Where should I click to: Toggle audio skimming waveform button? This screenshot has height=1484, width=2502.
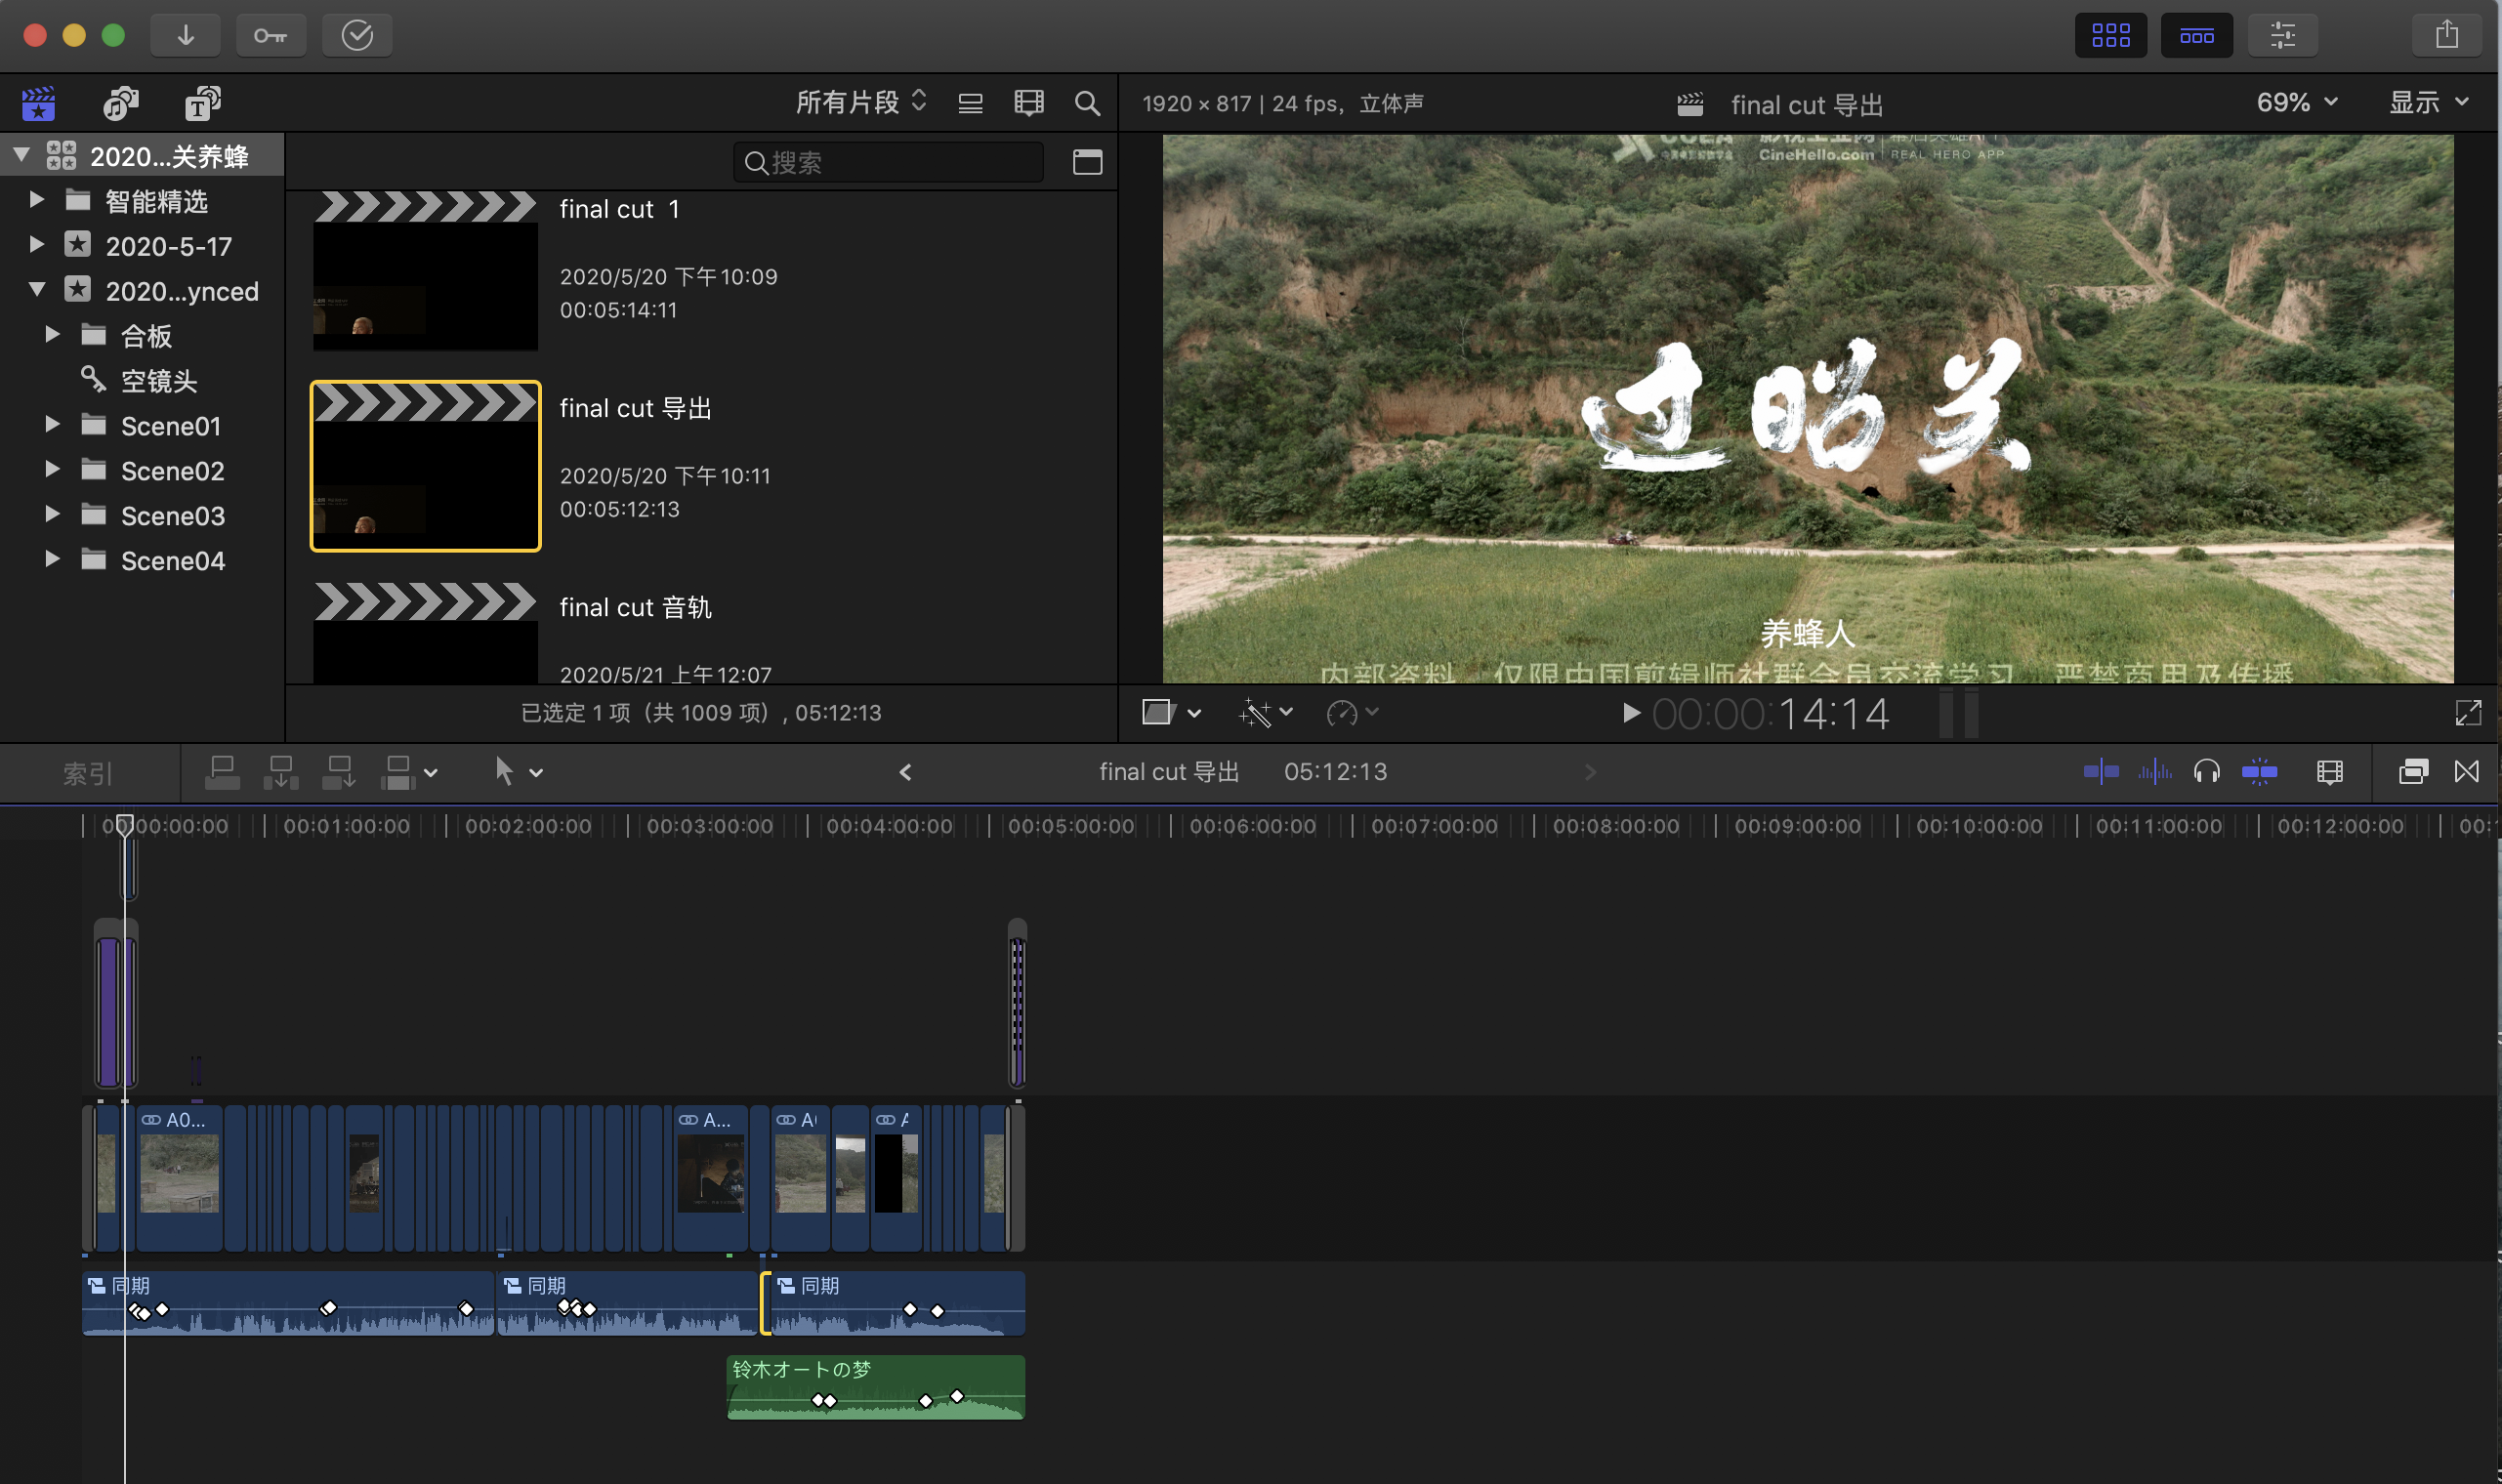2154,771
